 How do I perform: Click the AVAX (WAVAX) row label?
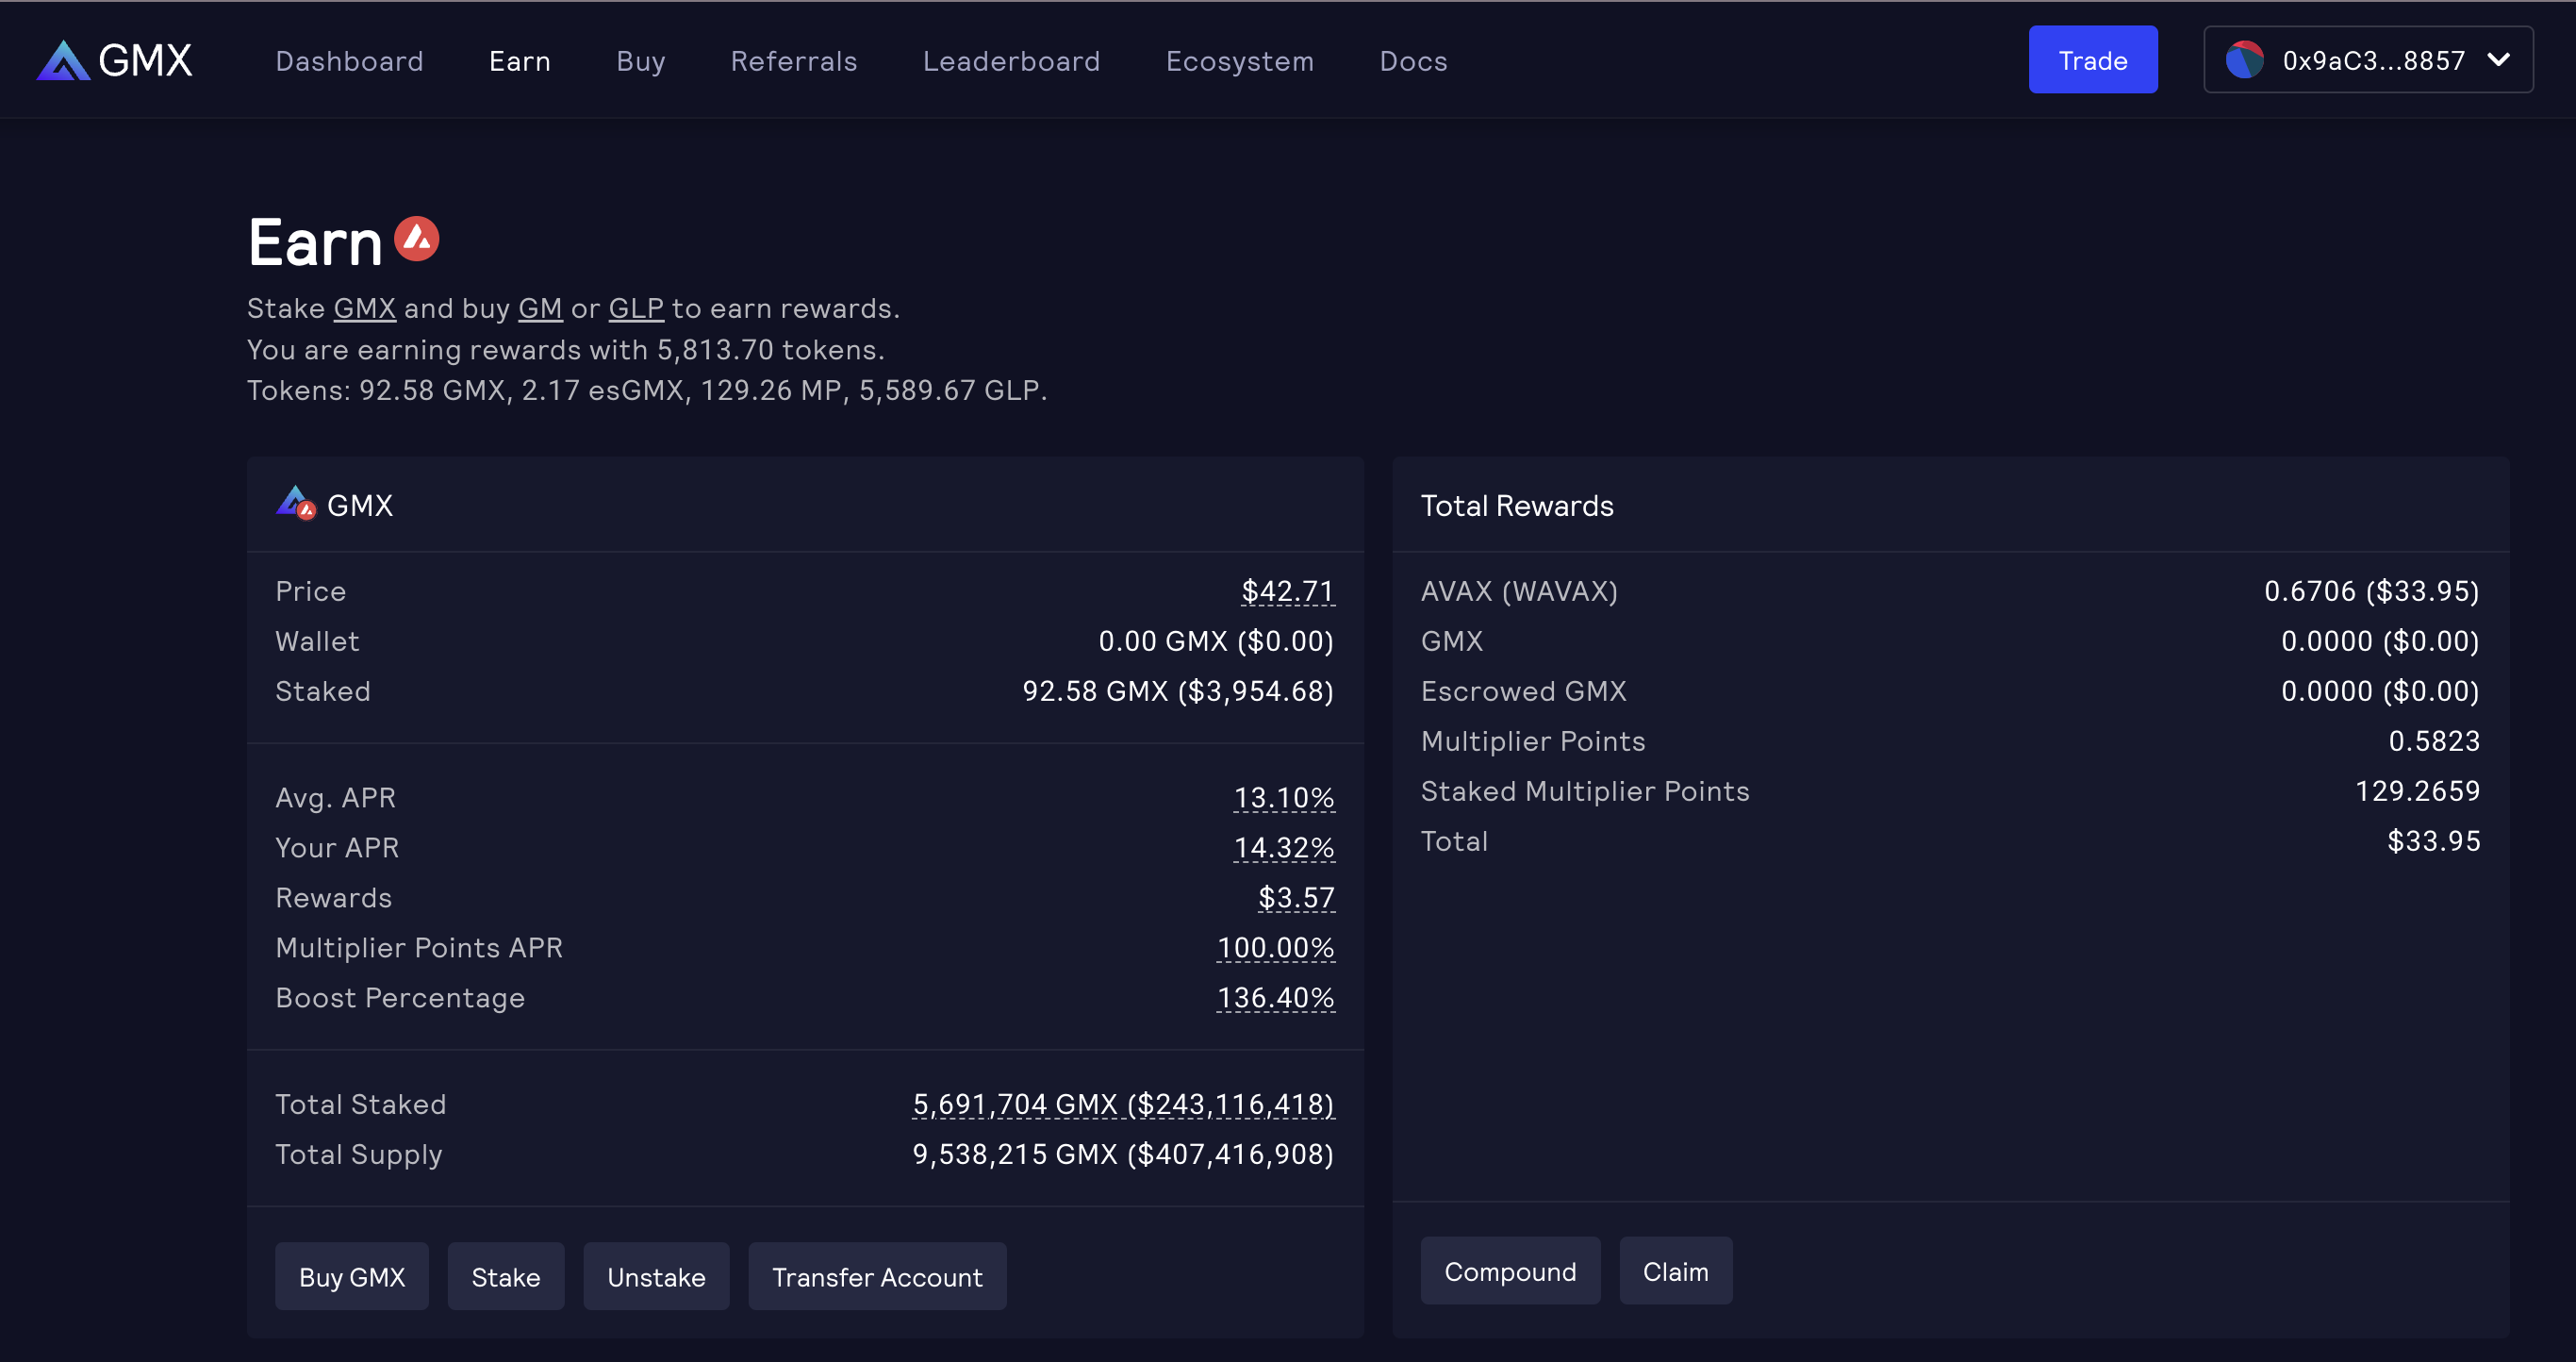tap(1519, 590)
